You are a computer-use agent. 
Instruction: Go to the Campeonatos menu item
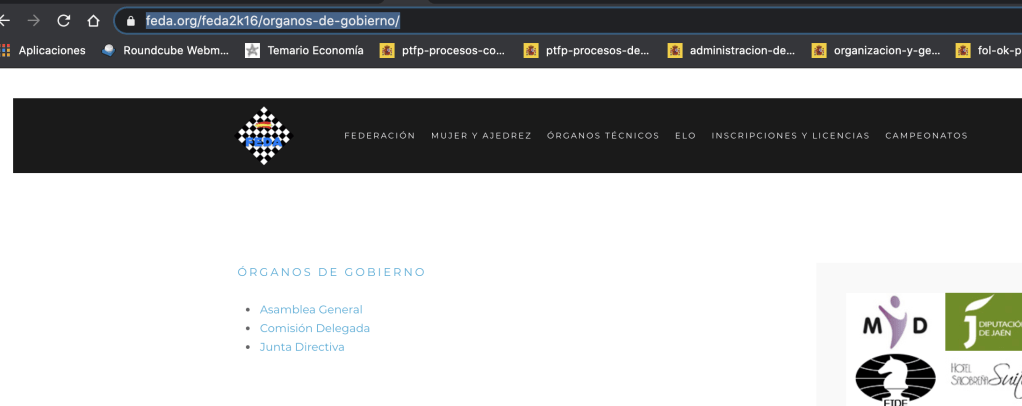point(926,136)
